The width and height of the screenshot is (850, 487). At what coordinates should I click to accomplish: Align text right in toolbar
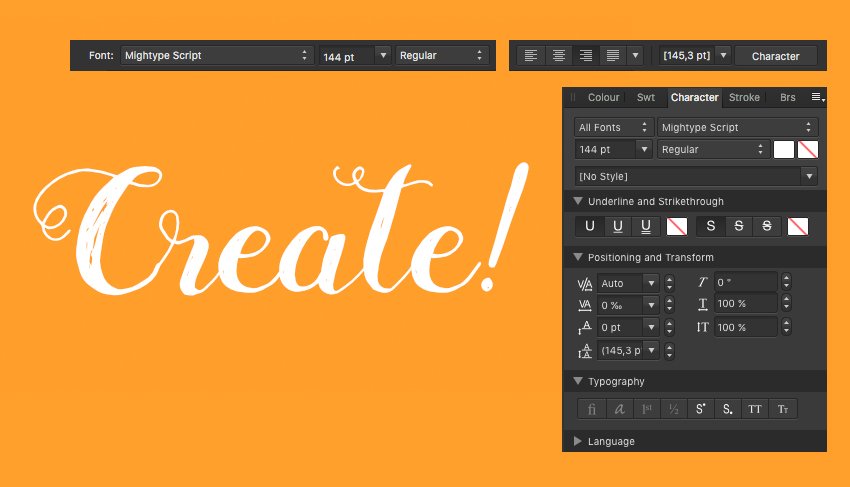pyautogui.click(x=585, y=55)
